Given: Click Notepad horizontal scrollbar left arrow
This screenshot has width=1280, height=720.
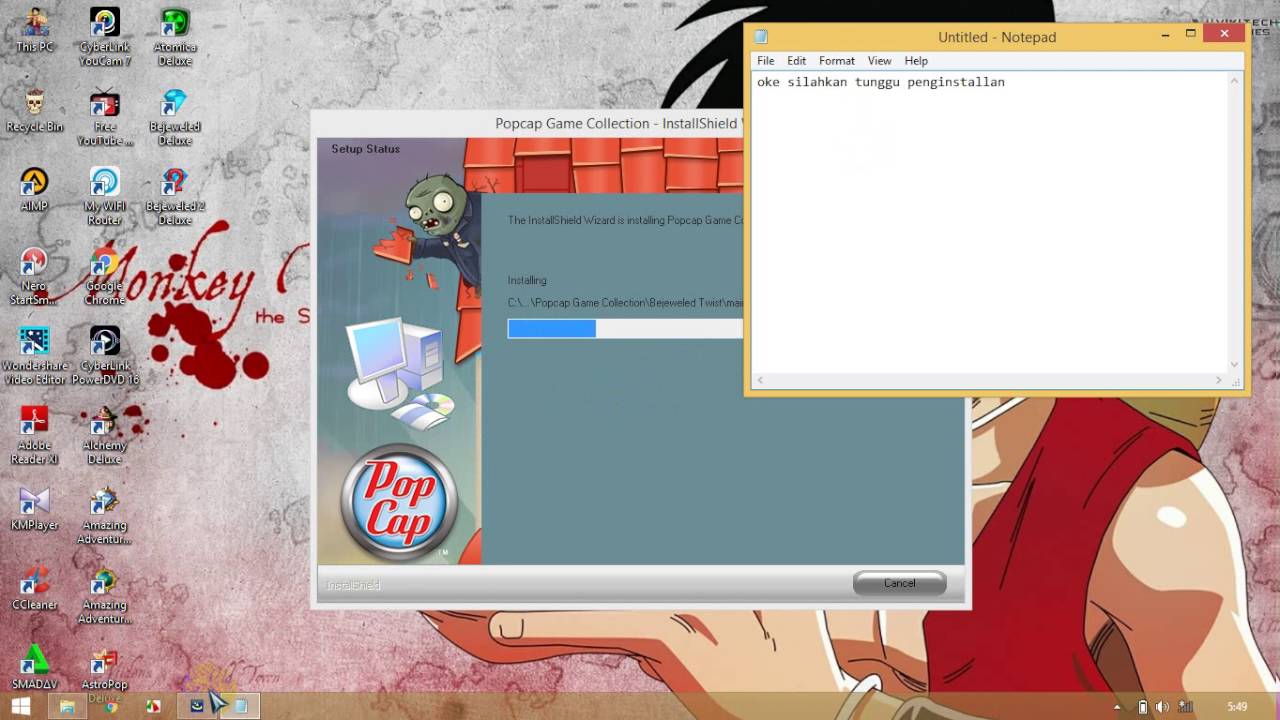Looking at the screenshot, I should pyautogui.click(x=760, y=380).
